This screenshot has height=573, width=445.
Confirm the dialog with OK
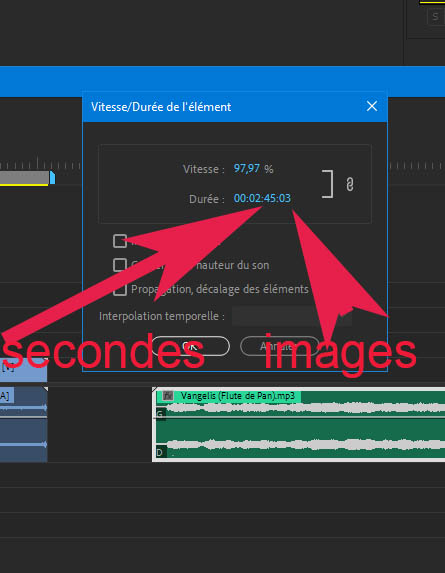[x=190, y=346]
